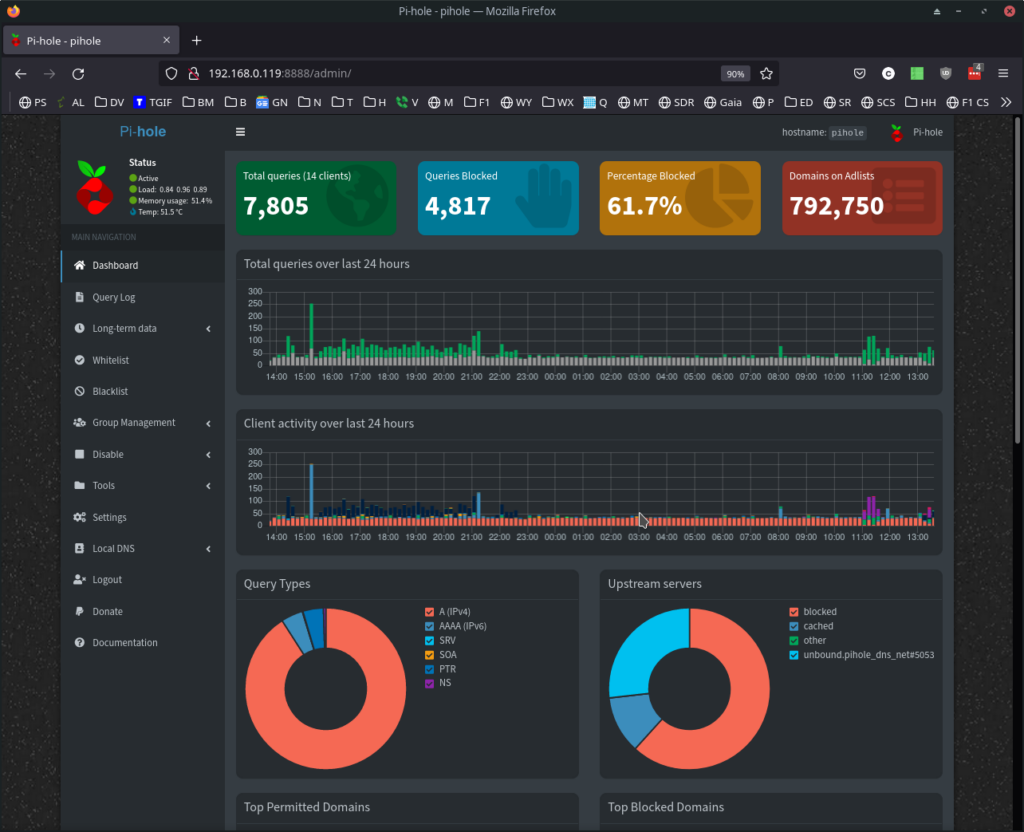Open the BM bookmarks folder
Screen dimensions: 1024x832
click(198, 103)
